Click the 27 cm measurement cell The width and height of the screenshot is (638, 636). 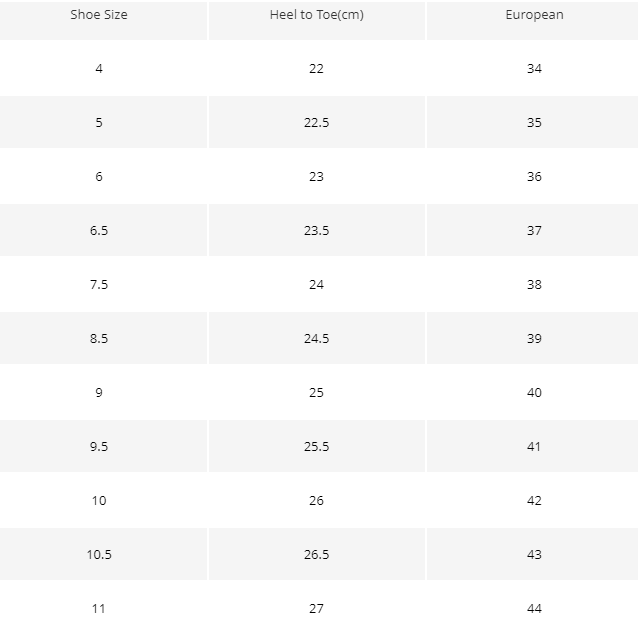pyautogui.click(x=317, y=608)
